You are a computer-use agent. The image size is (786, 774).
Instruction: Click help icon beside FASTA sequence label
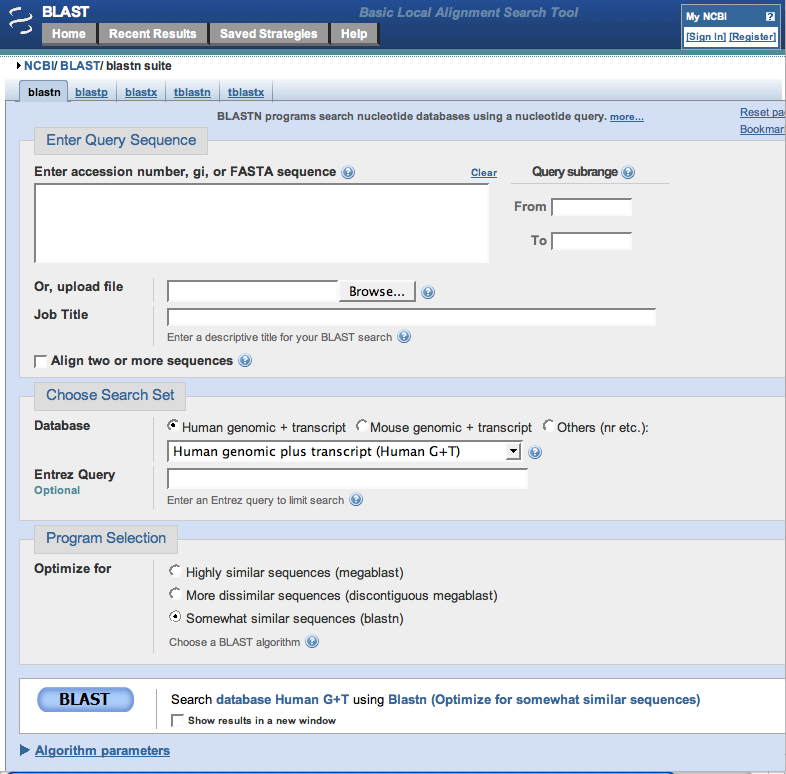tap(348, 172)
